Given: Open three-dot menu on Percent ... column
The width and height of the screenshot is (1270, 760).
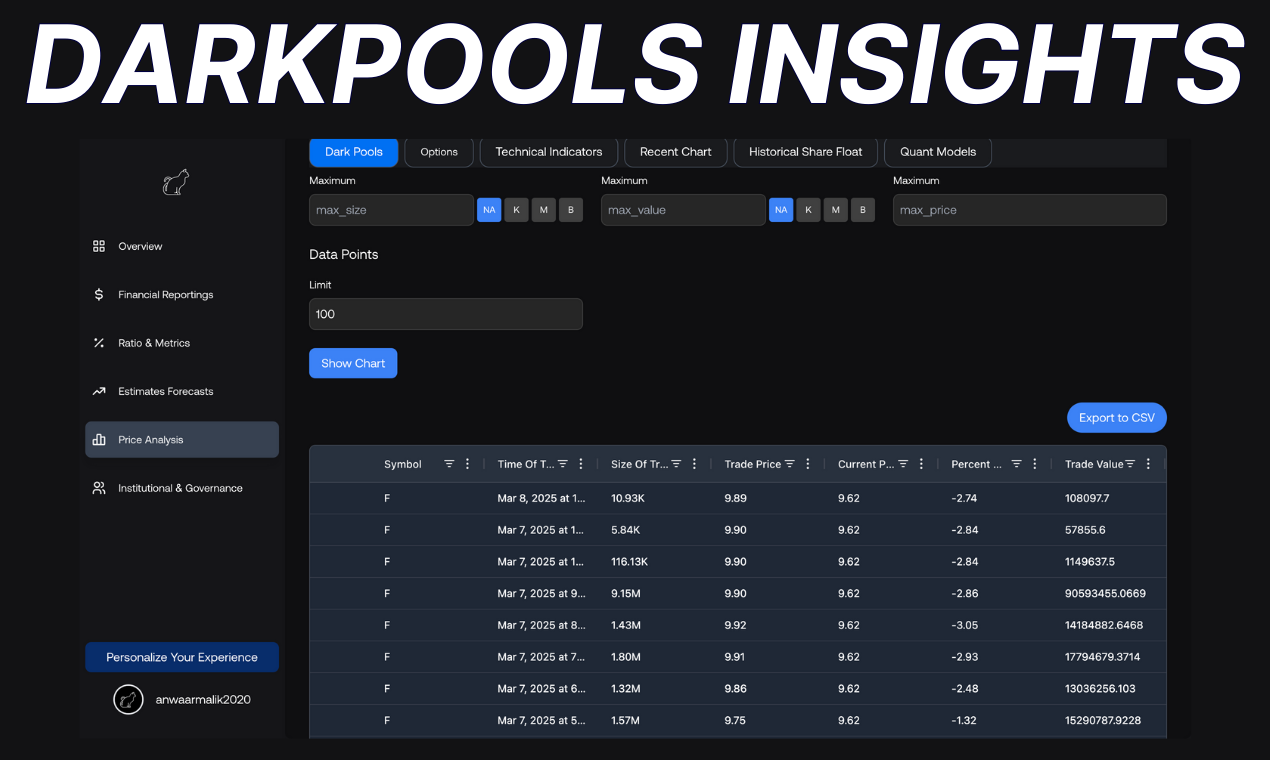Looking at the screenshot, I should [1035, 464].
